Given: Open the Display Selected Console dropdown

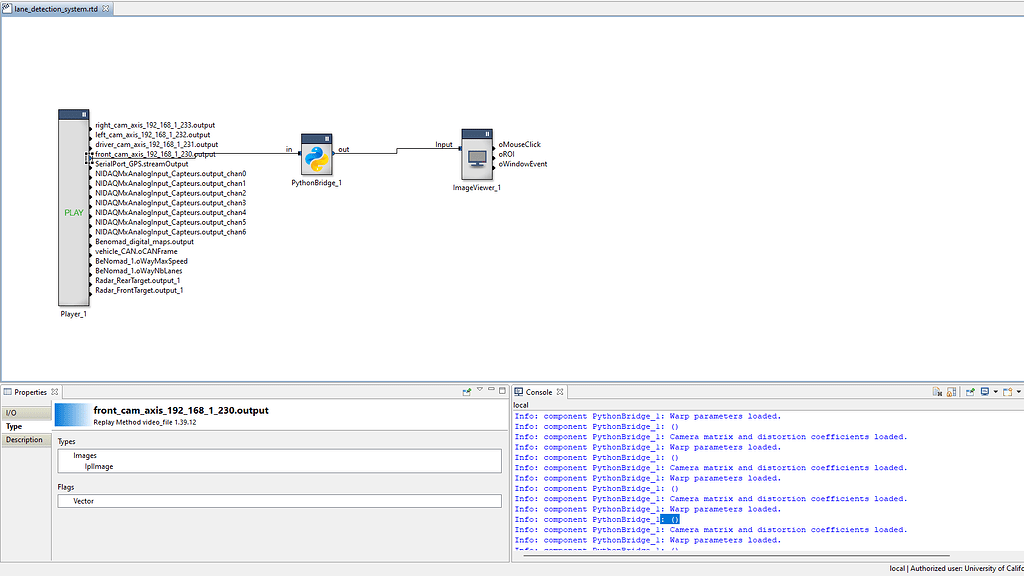Looking at the screenshot, I should (x=996, y=391).
